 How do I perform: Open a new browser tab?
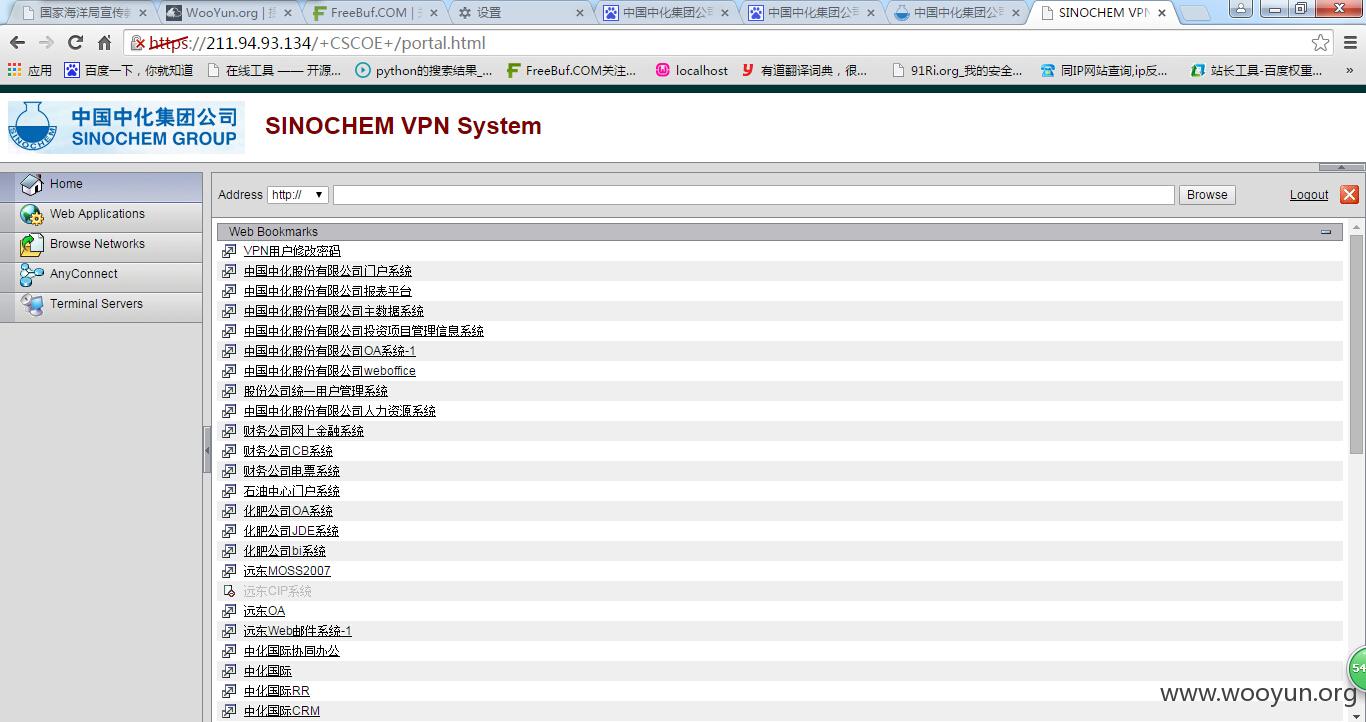pos(1193,13)
